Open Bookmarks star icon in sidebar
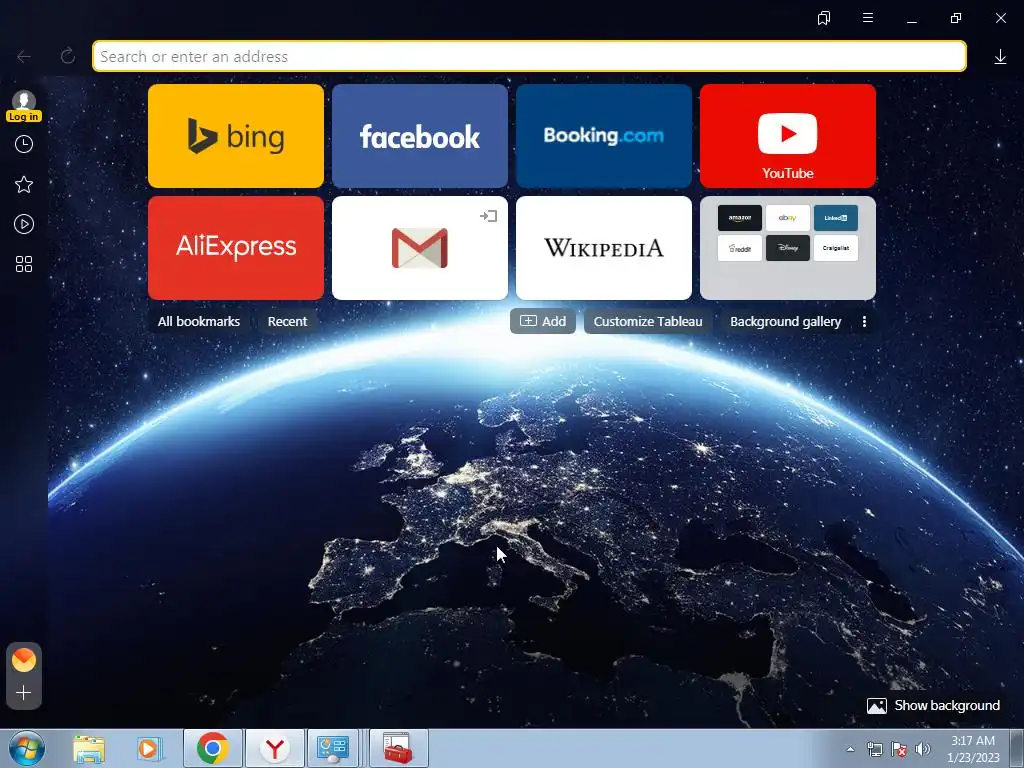 coord(24,184)
